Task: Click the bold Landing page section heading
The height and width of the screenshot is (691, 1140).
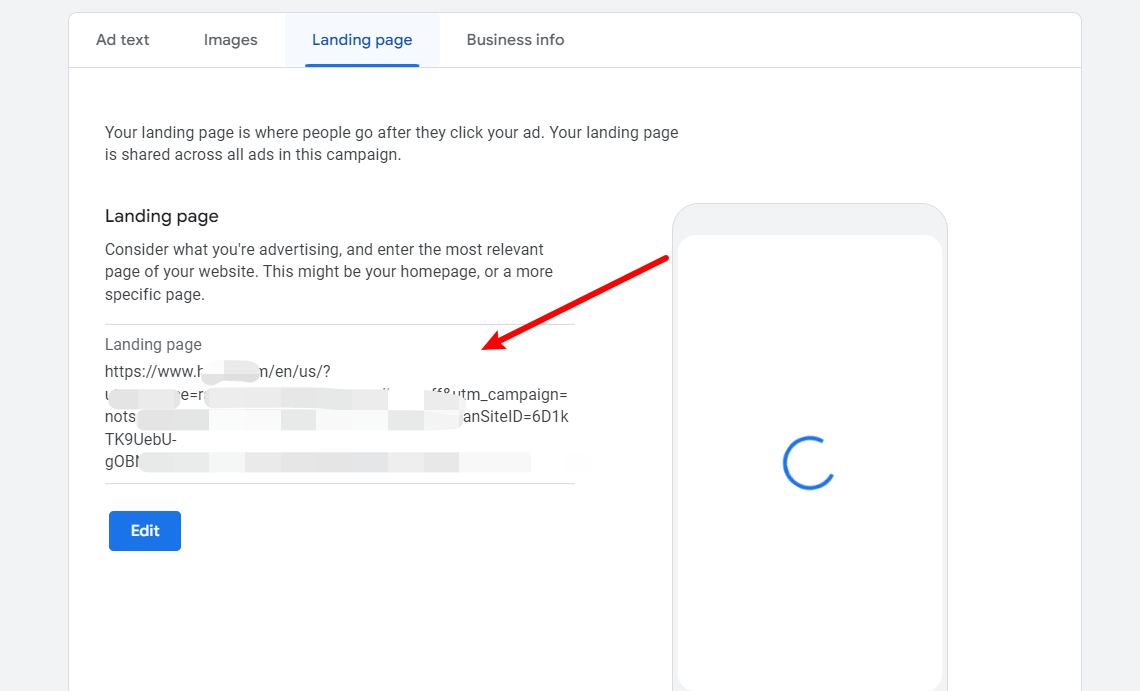Action: [161, 216]
